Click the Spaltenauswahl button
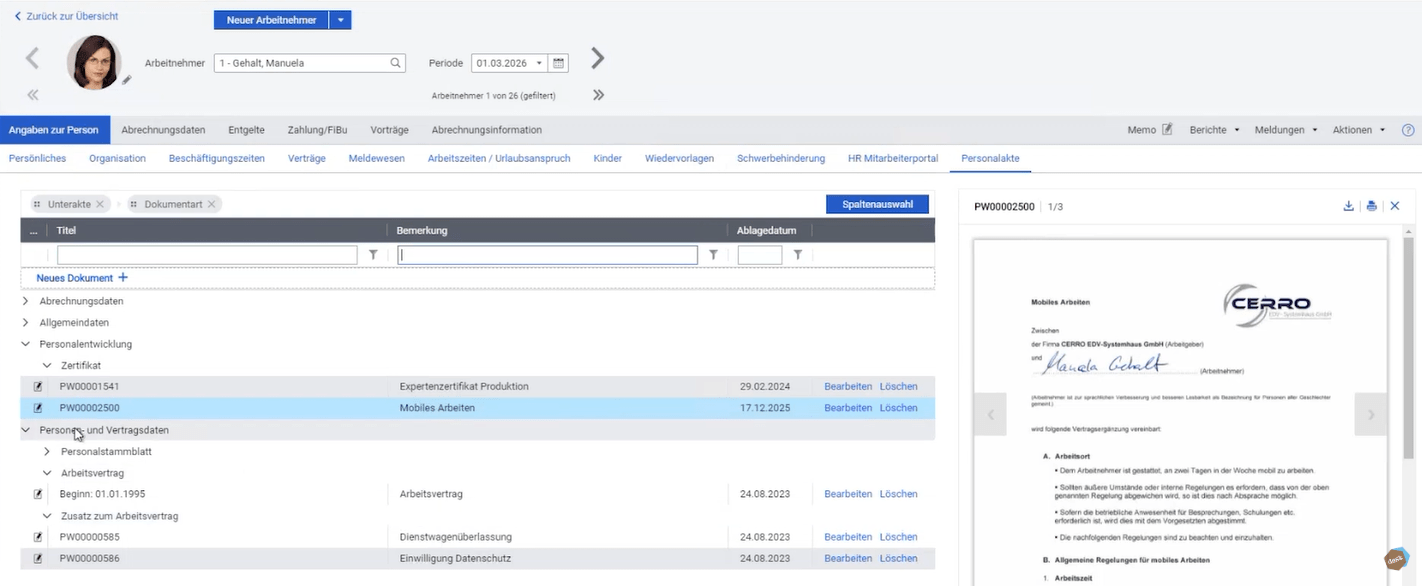The width and height of the screenshot is (1422, 586). 877,203
